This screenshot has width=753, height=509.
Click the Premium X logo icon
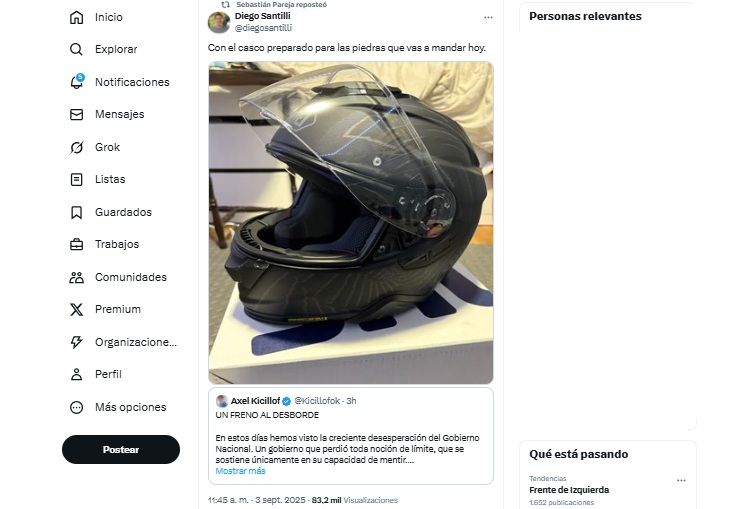[x=77, y=309]
